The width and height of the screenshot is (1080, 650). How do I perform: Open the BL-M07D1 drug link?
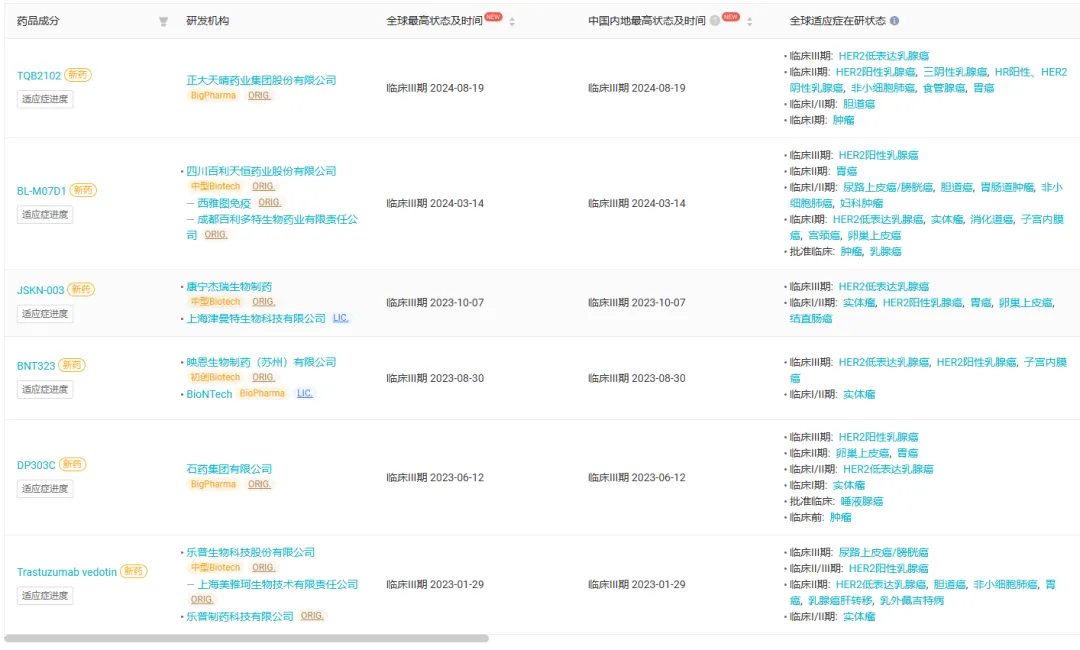[41, 191]
